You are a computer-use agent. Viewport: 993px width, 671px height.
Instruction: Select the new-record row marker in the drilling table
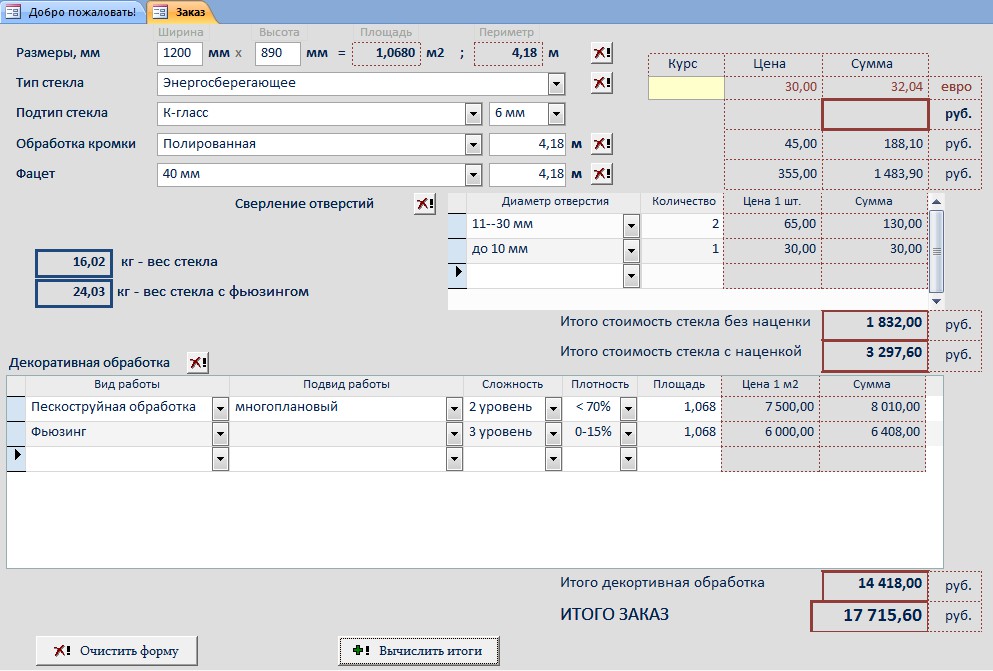tap(457, 276)
